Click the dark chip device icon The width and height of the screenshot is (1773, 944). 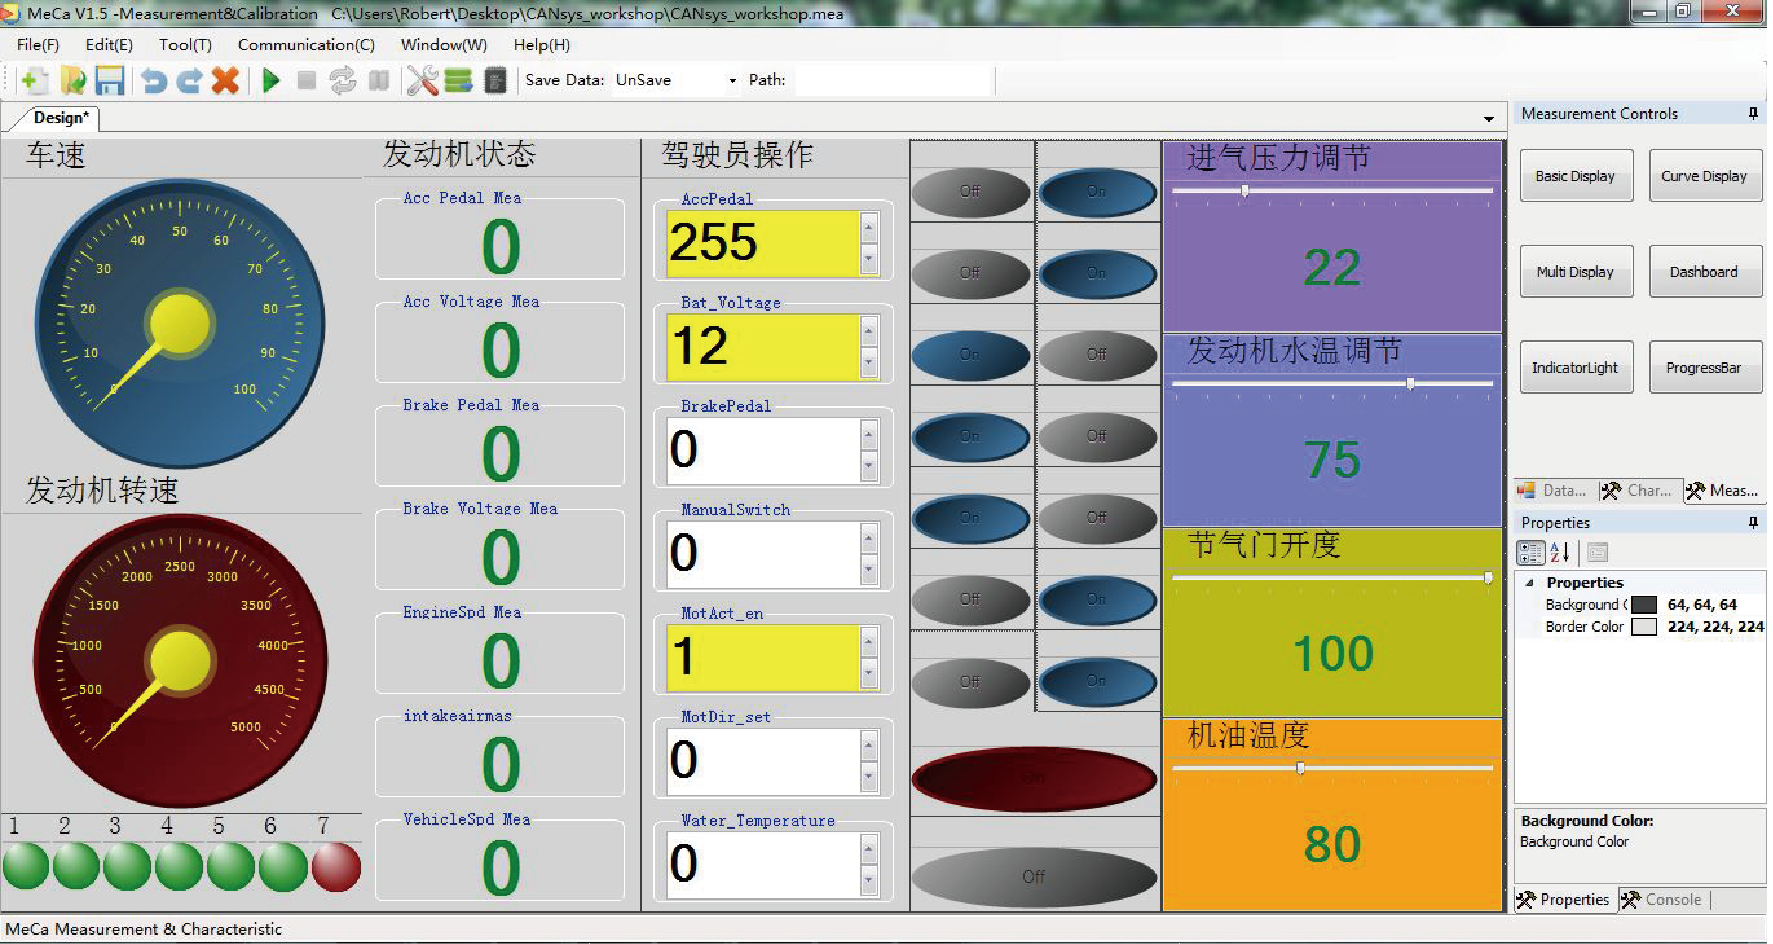(x=495, y=81)
